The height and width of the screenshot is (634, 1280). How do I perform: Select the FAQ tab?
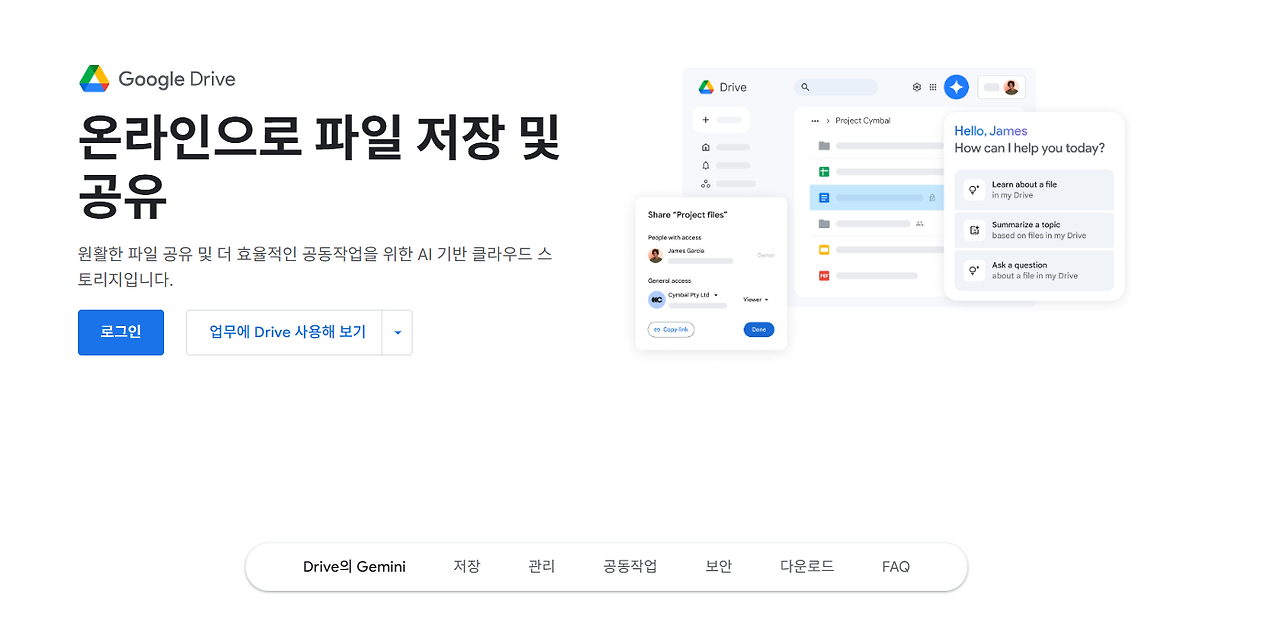(x=896, y=566)
